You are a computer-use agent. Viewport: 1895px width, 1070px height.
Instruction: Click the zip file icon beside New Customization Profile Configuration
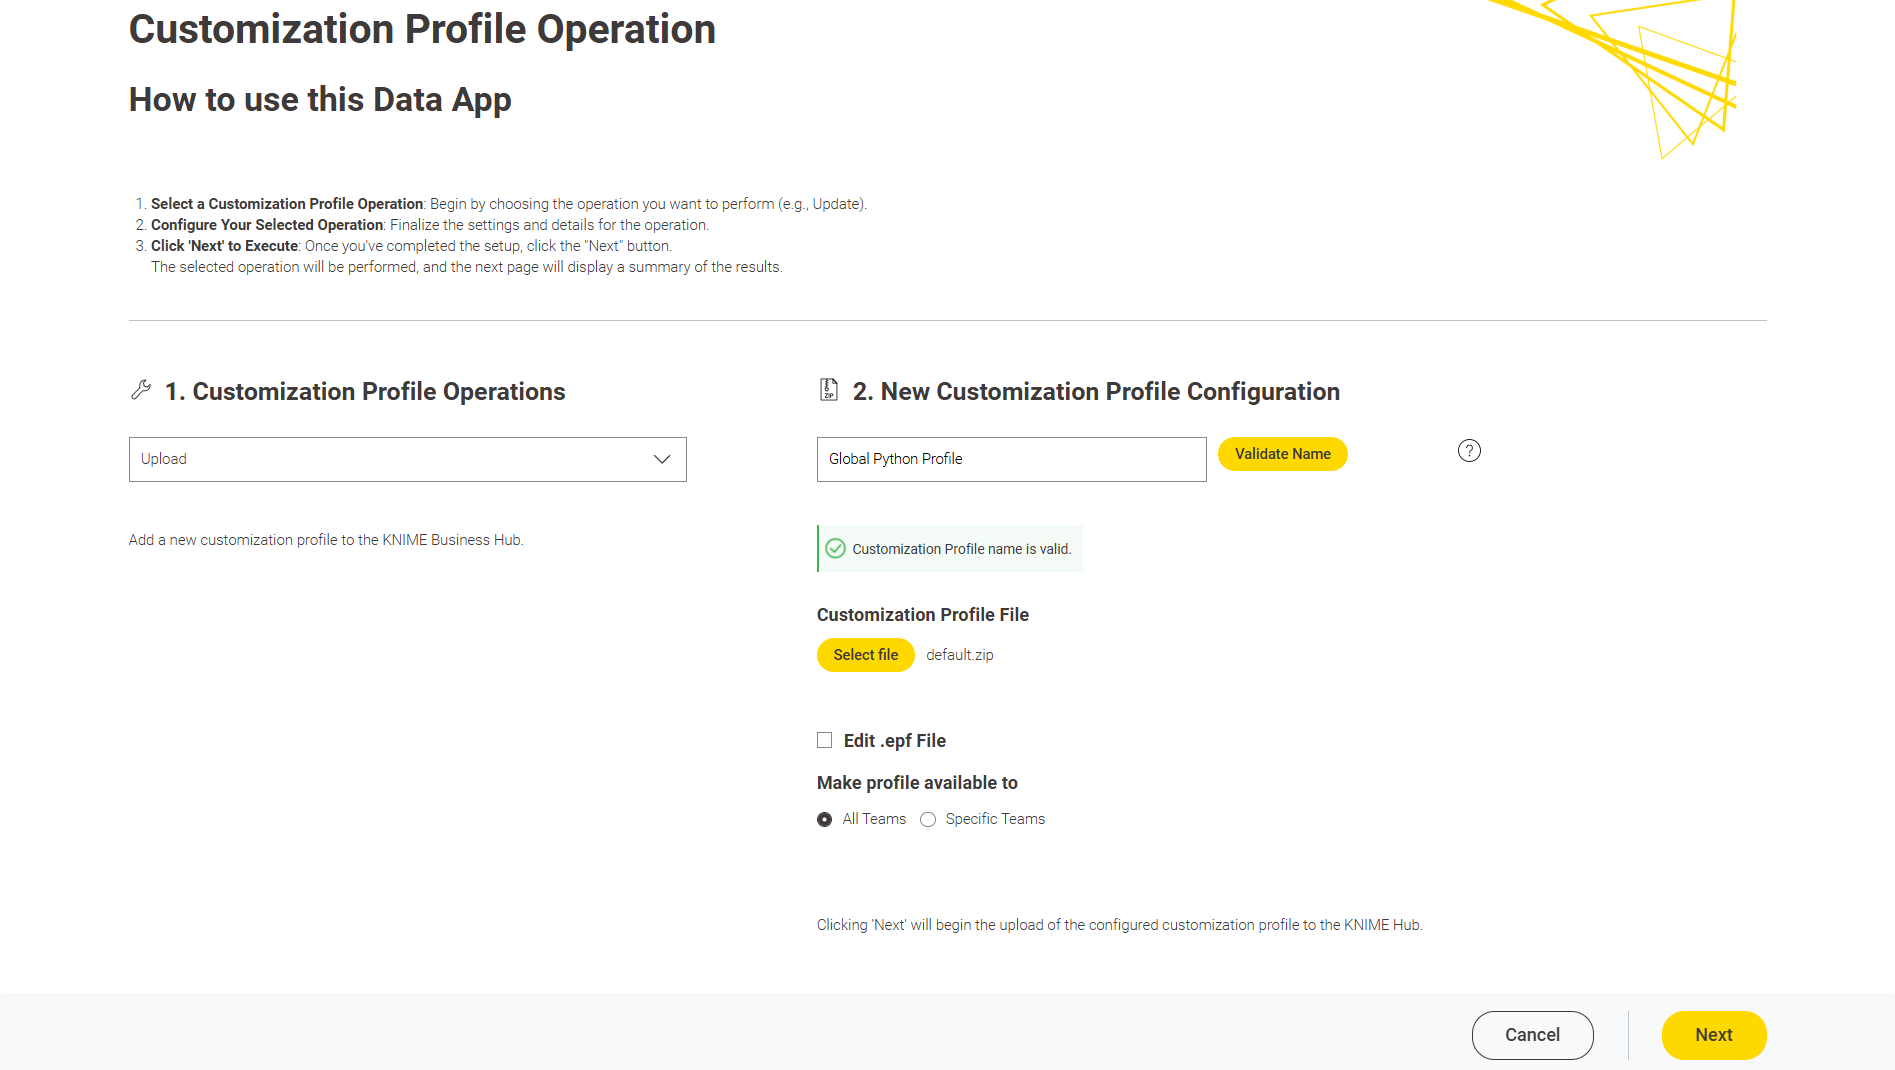tap(828, 390)
